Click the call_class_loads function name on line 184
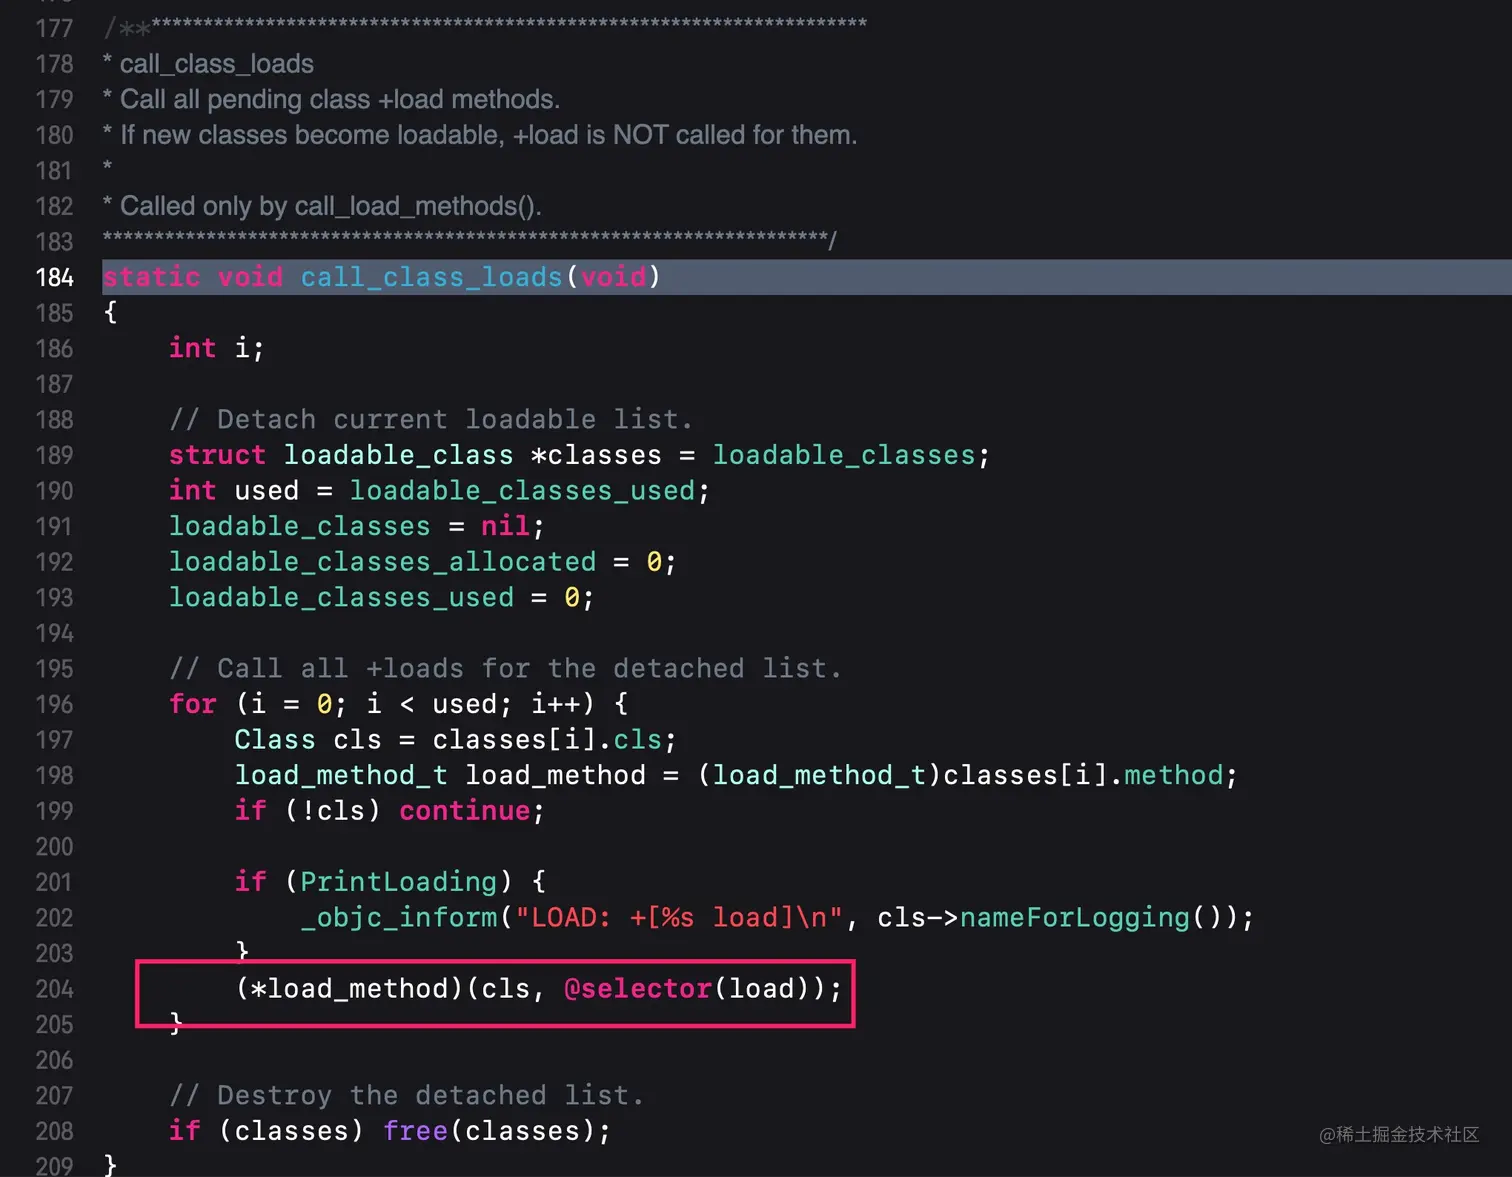 point(431,277)
